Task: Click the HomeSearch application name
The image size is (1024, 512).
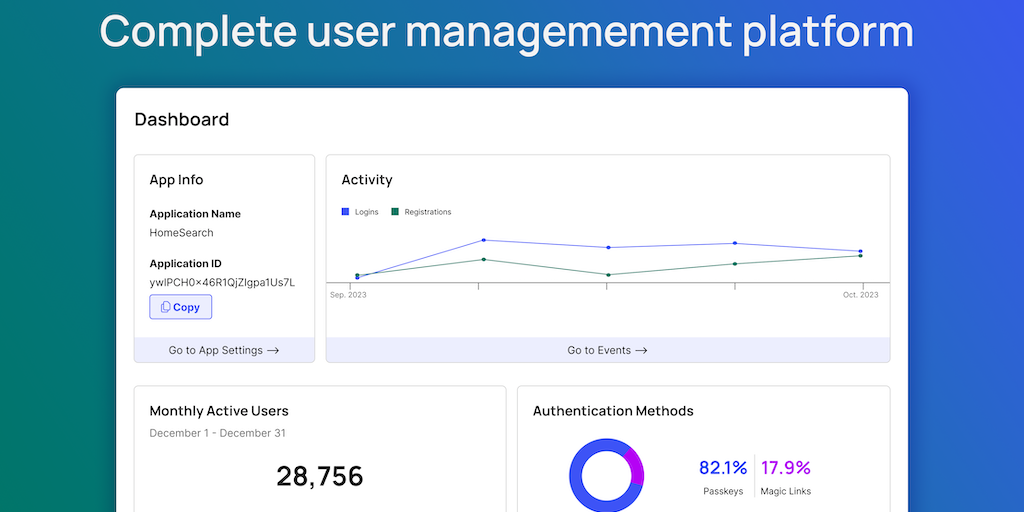Action: 181,233
